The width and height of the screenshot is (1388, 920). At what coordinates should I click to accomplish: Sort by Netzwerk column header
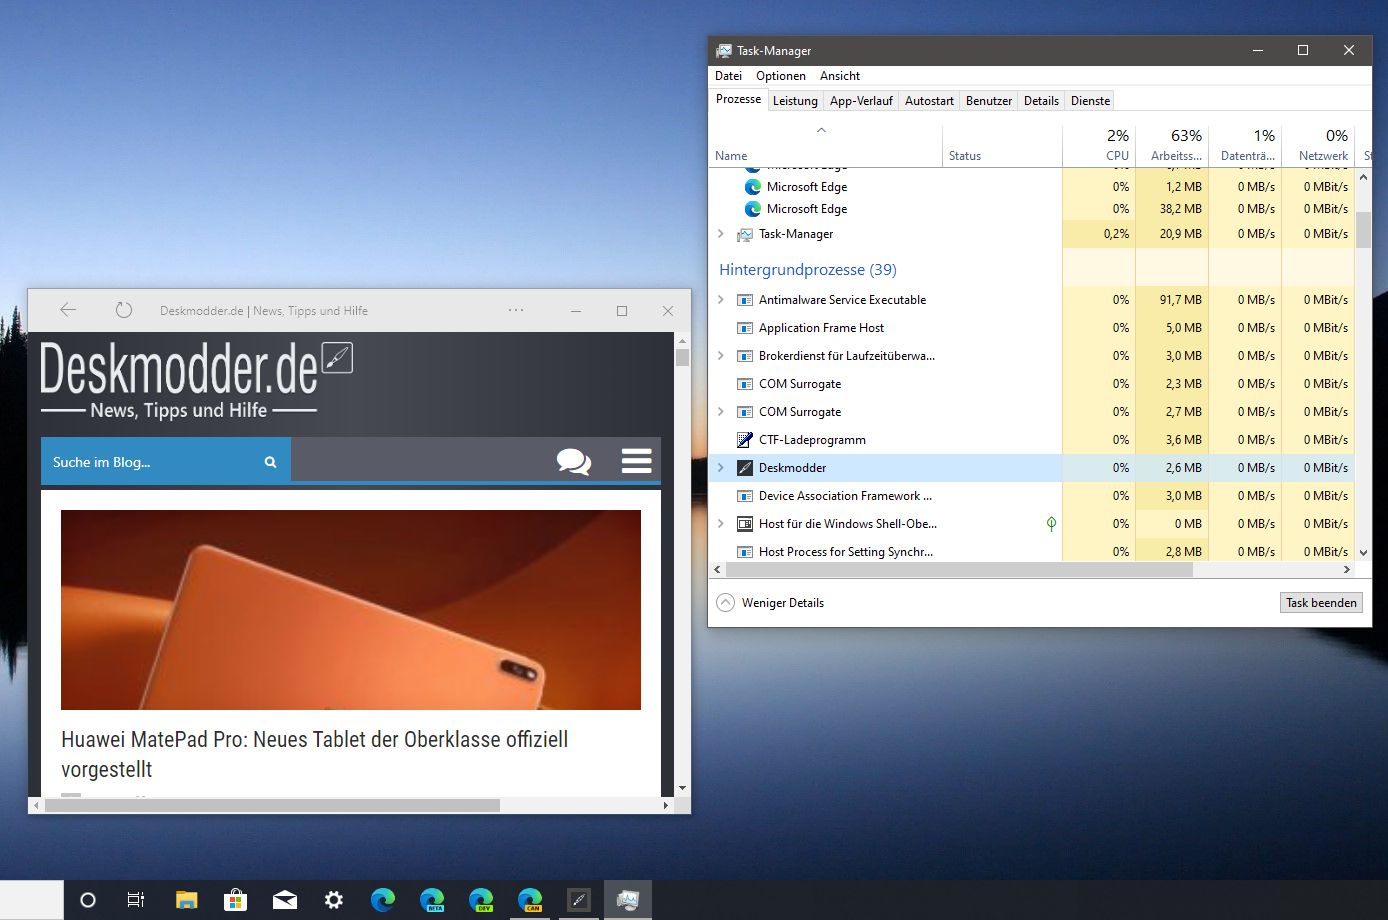pyautogui.click(x=1318, y=144)
